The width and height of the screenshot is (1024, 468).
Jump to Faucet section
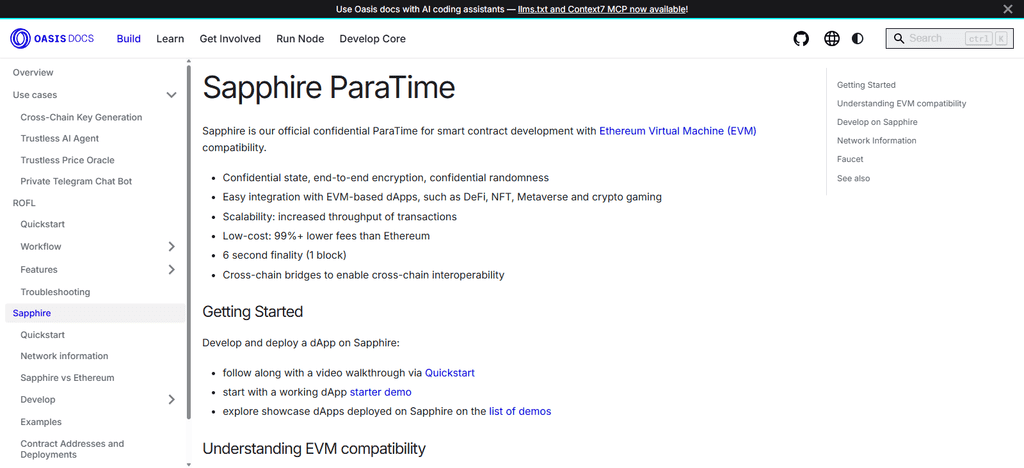[850, 159]
